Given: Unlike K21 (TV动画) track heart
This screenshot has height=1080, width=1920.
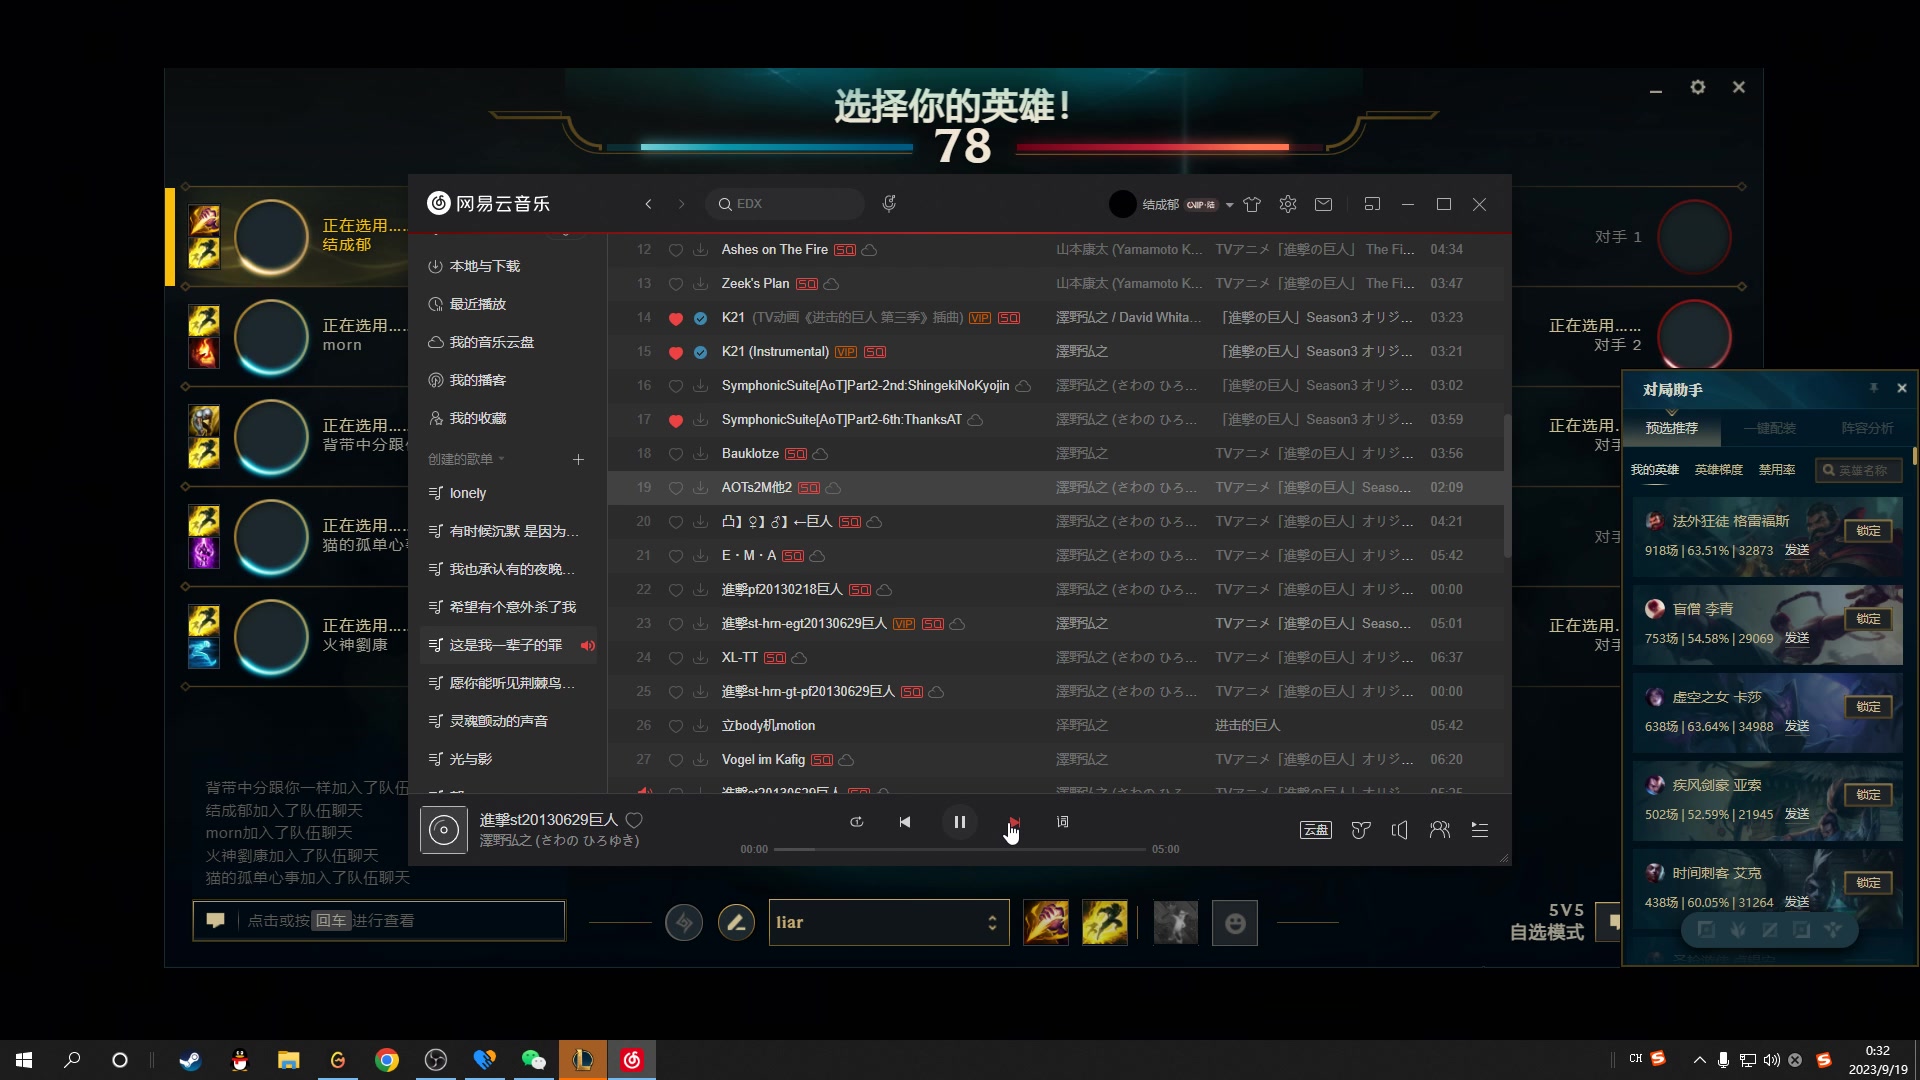Looking at the screenshot, I should coord(676,318).
